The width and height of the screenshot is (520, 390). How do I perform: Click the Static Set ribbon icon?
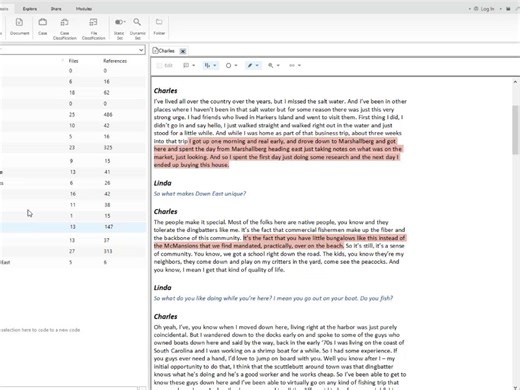(x=118, y=22)
